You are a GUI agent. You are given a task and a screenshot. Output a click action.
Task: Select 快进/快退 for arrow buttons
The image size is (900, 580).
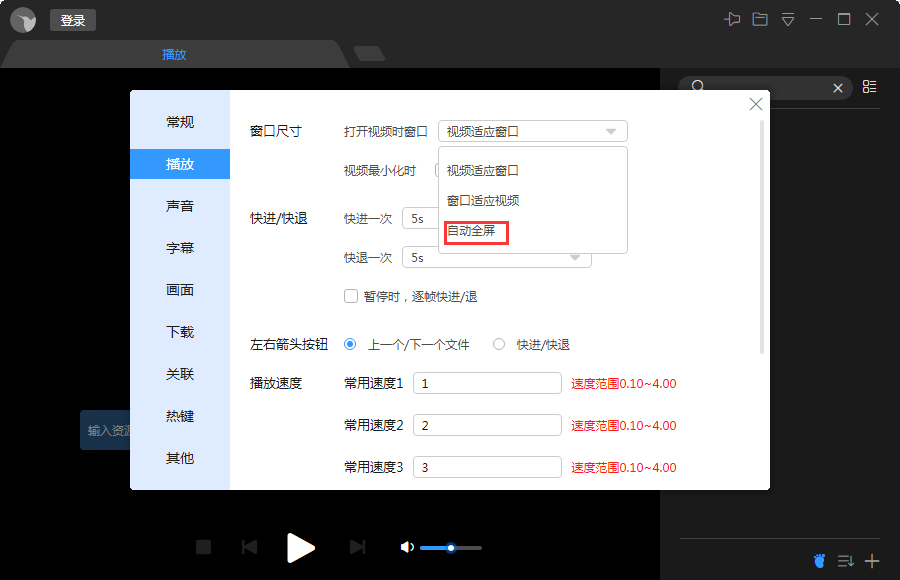pos(499,344)
